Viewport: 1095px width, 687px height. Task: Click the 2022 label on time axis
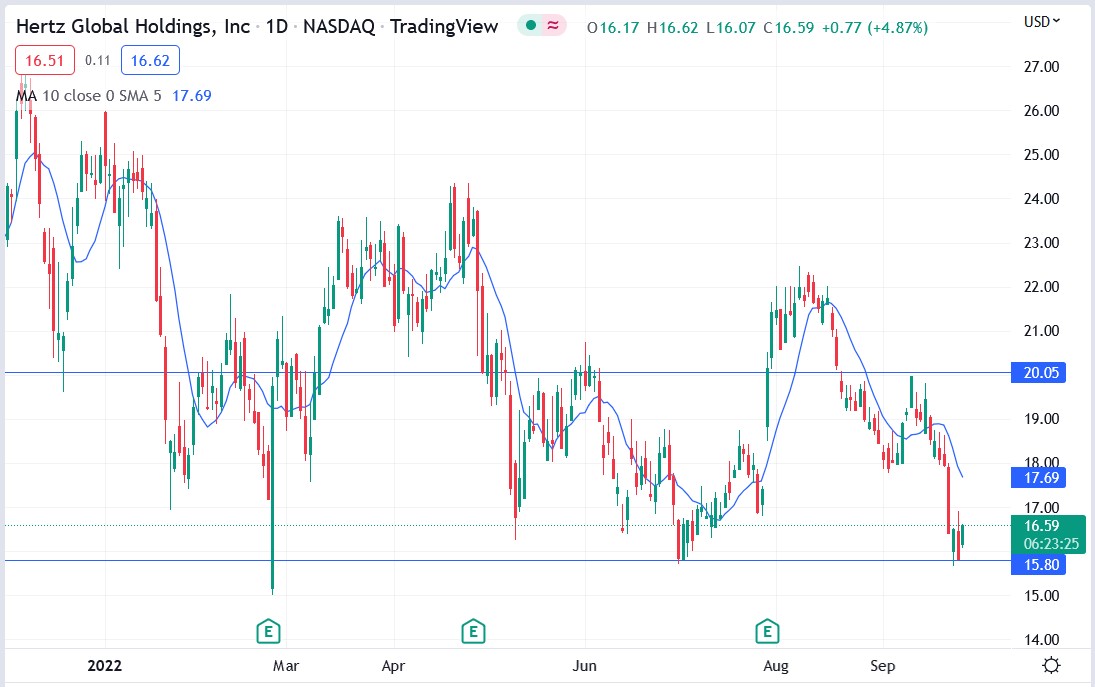[105, 665]
